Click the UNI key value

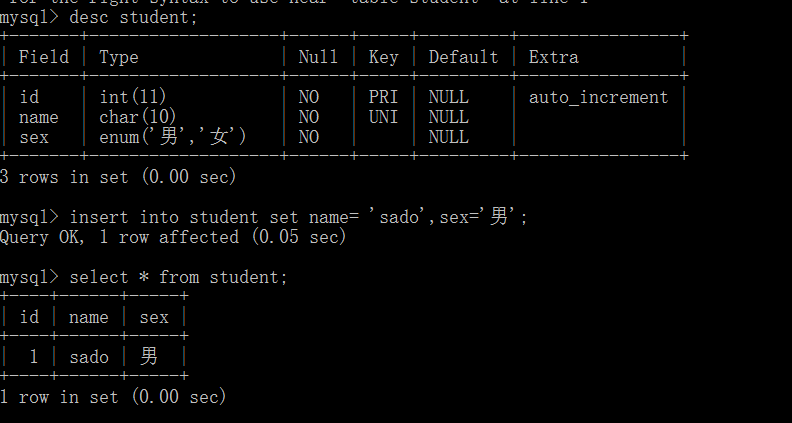[x=383, y=117]
